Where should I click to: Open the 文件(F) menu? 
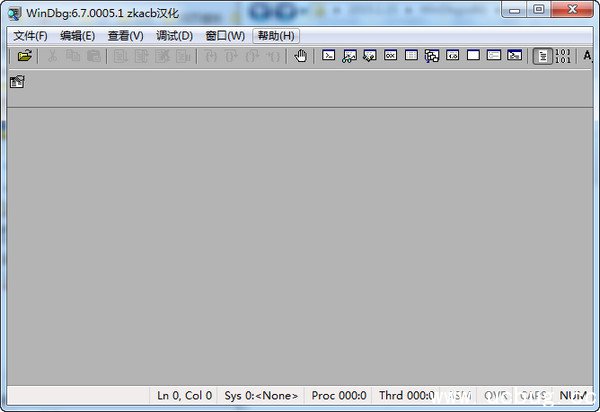30,35
